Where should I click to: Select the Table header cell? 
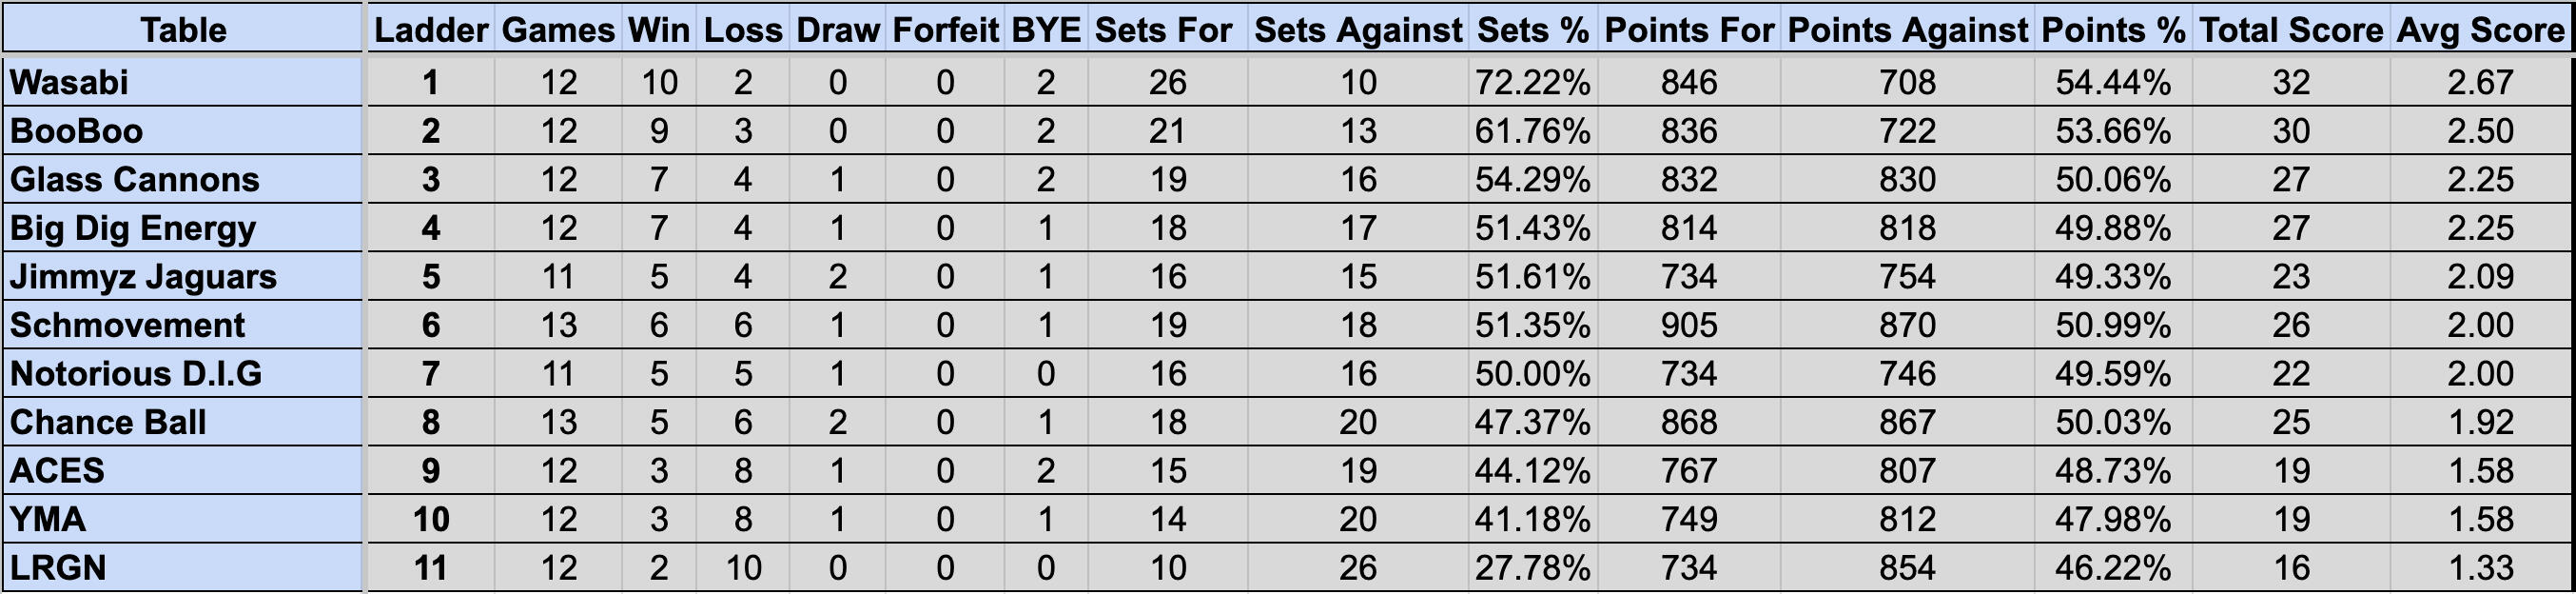[182, 29]
